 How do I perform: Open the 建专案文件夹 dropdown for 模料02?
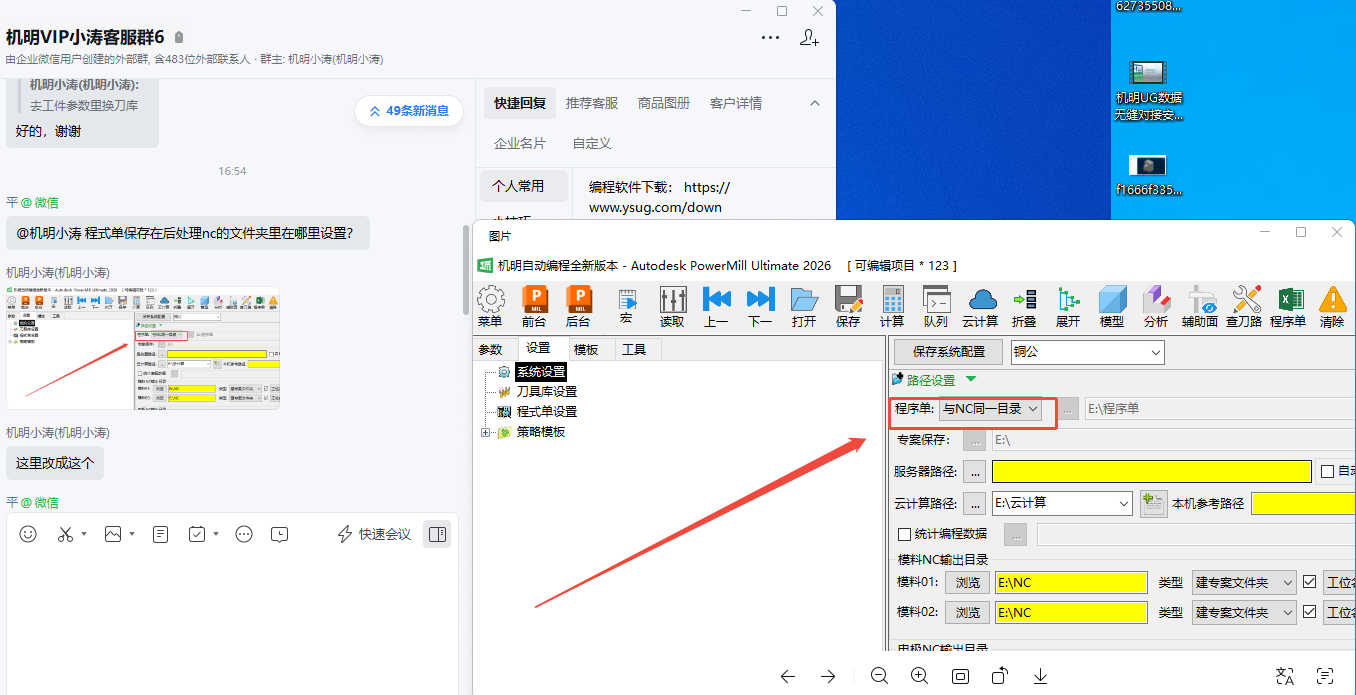[1245, 612]
